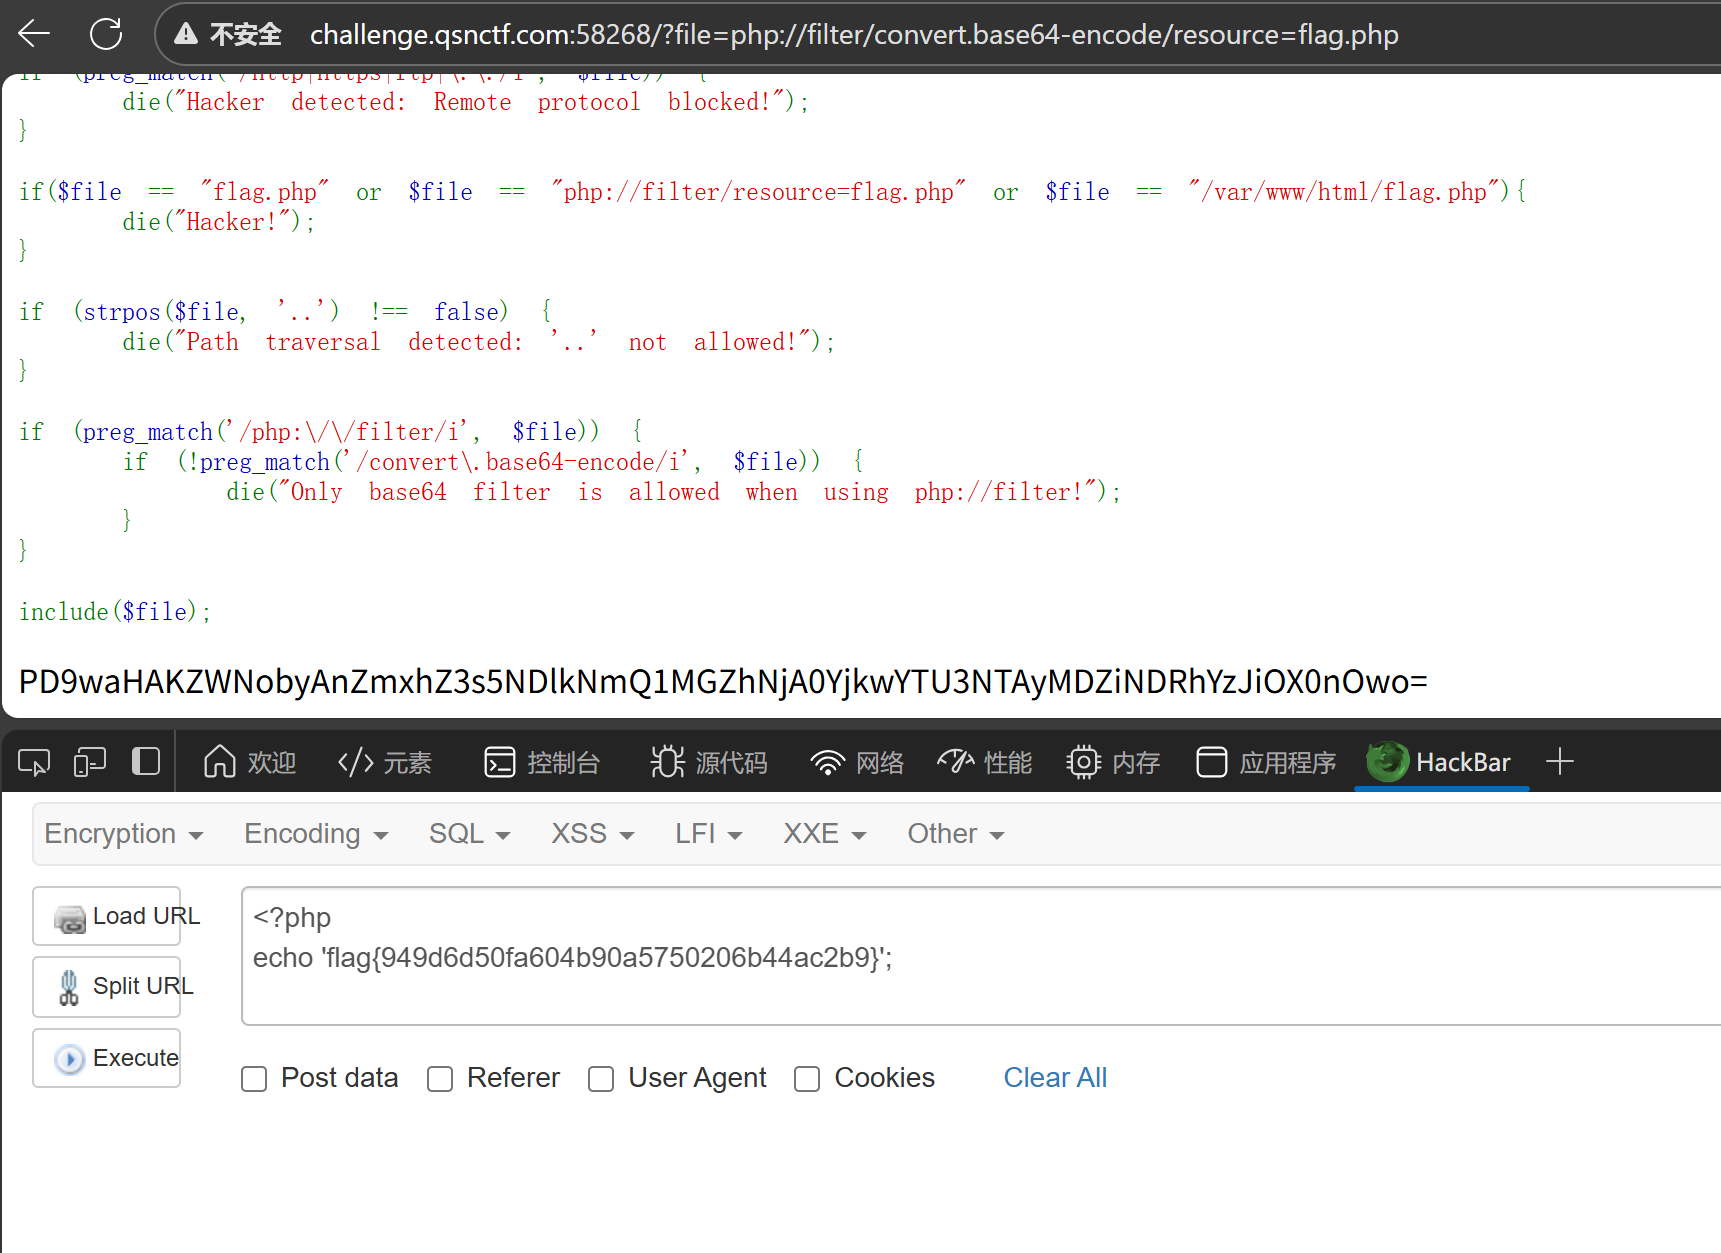Switch to the 性能 performance tab
Viewport: 1721px width, 1253px height.
(985, 763)
